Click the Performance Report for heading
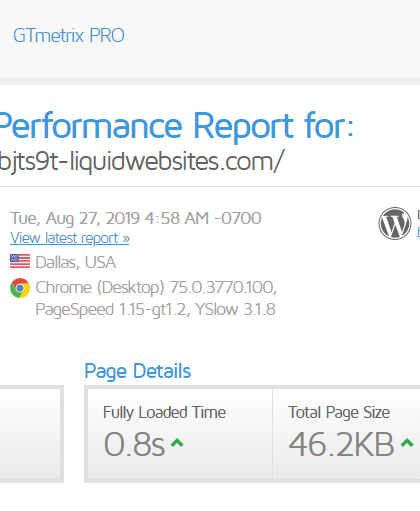 tap(176, 126)
